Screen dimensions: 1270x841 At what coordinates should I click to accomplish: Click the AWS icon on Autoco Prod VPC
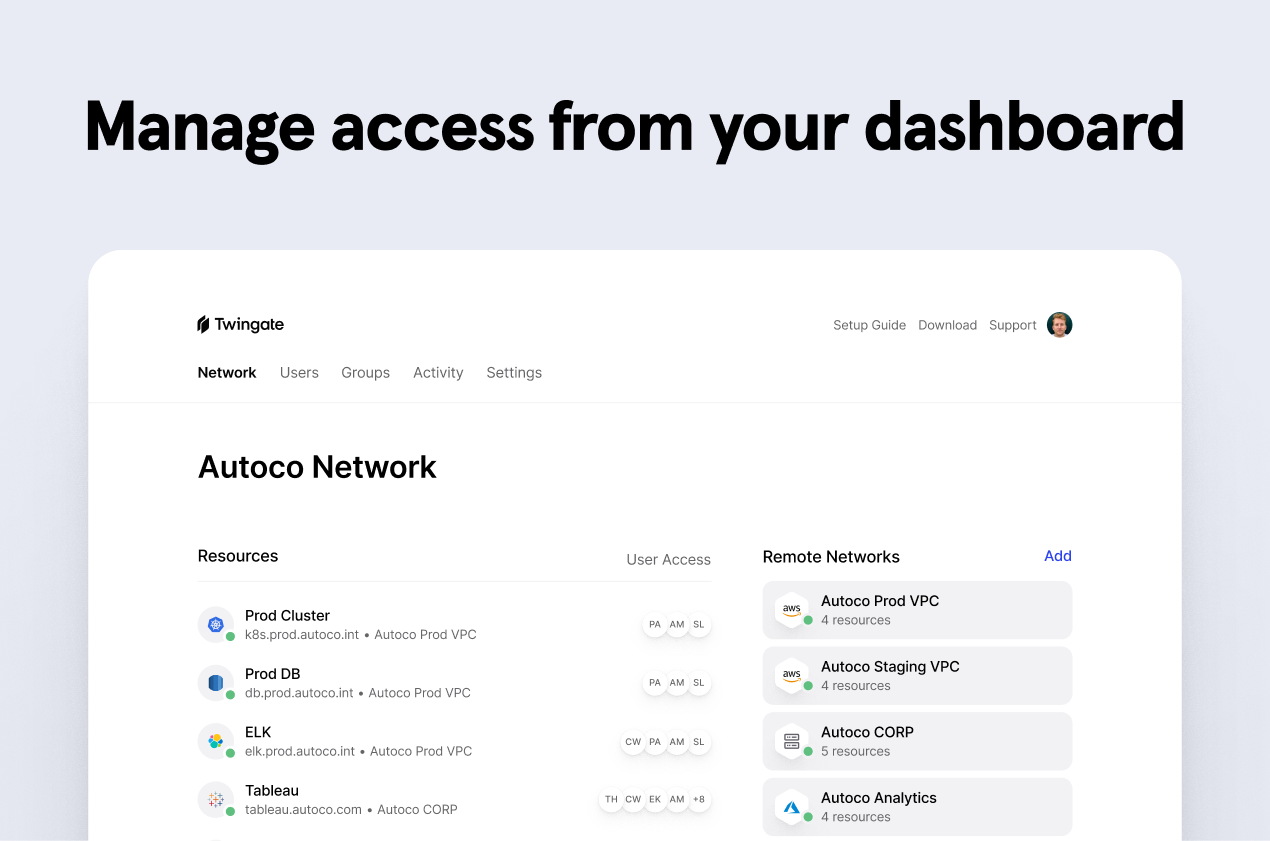click(x=789, y=609)
